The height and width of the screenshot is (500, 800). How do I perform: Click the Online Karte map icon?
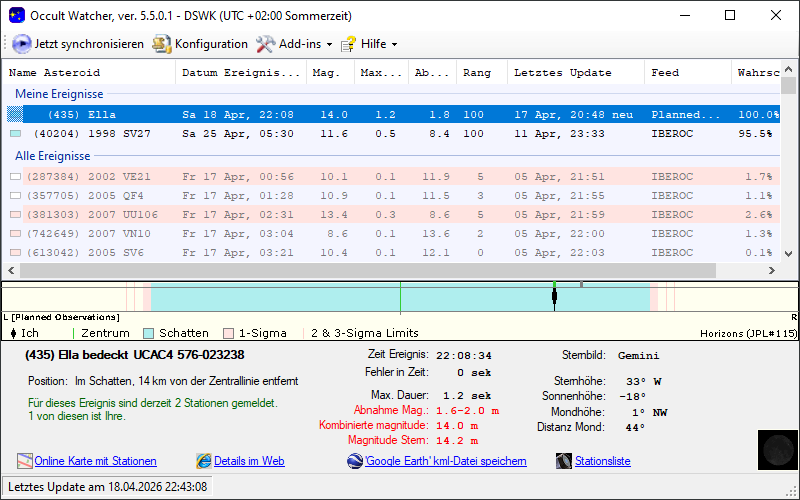24,461
